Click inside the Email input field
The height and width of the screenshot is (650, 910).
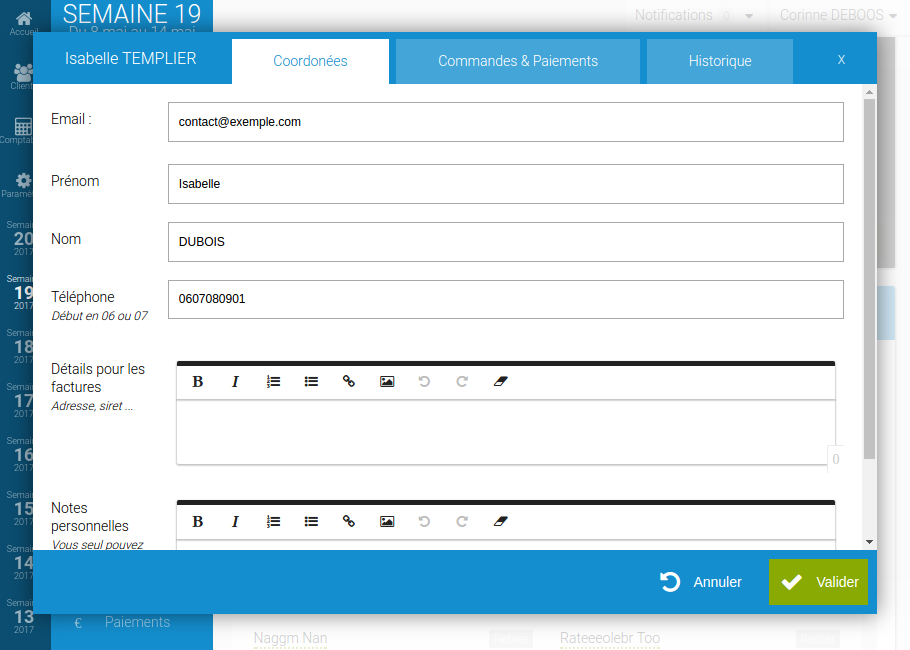(505, 122)
